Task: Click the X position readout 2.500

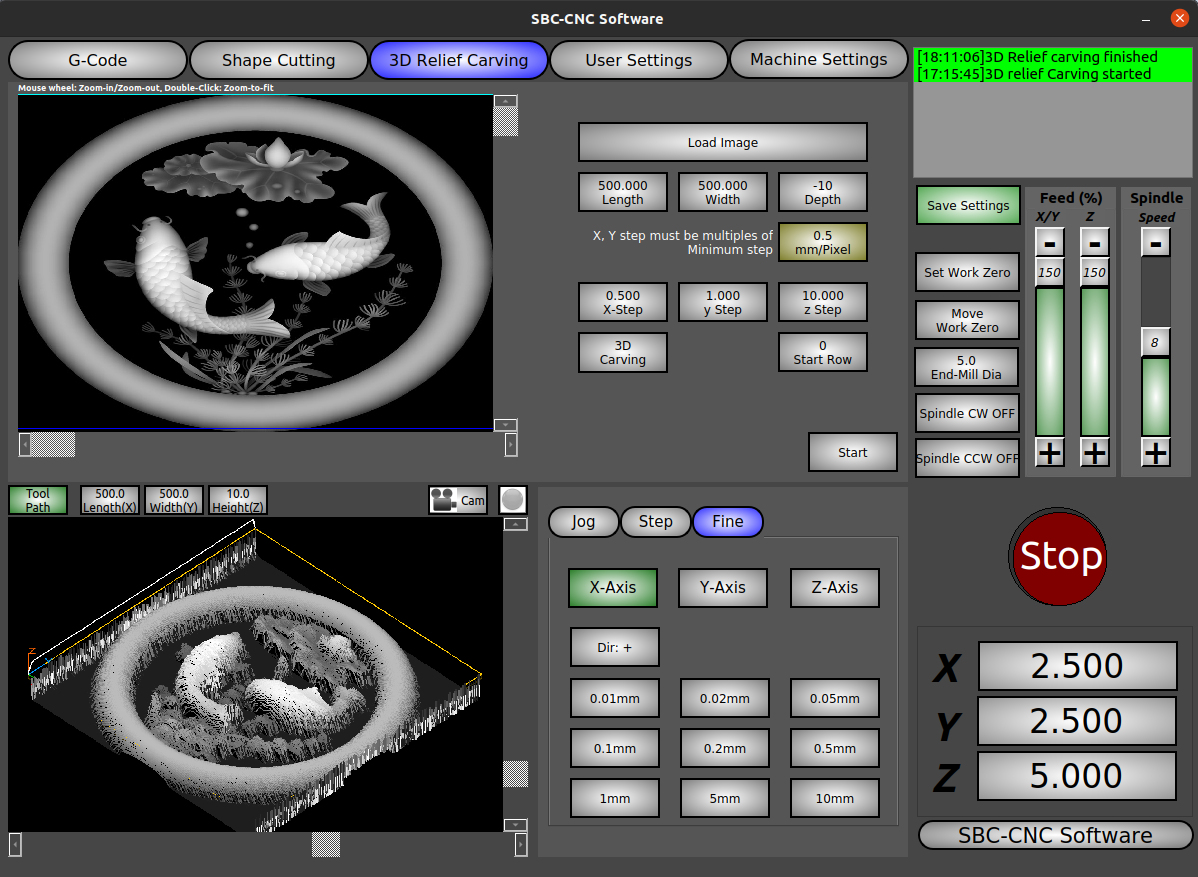Action: tap(1077, 666)
